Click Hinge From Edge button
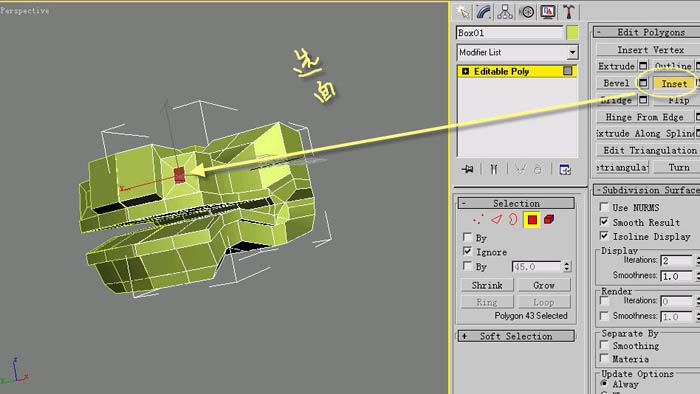 click(x=645, y=117)
